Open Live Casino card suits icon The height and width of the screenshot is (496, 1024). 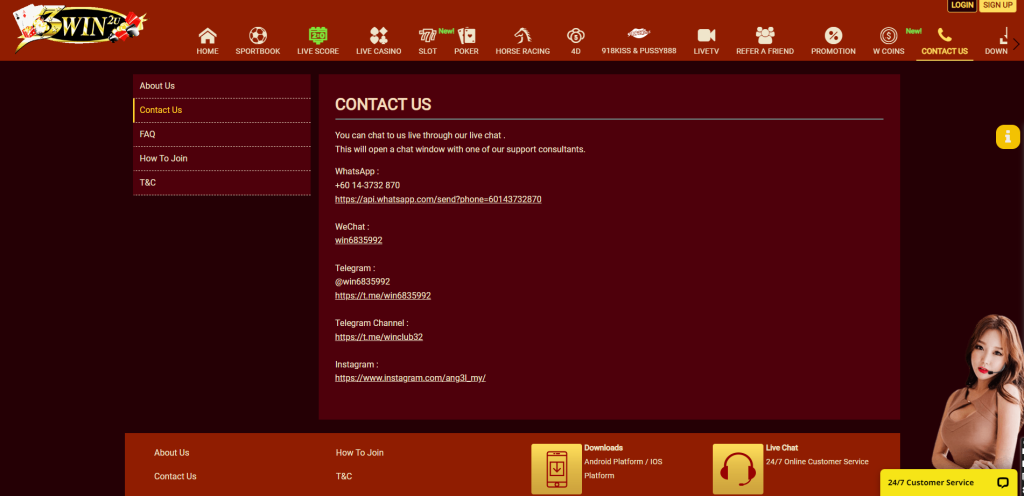(379, 35)
